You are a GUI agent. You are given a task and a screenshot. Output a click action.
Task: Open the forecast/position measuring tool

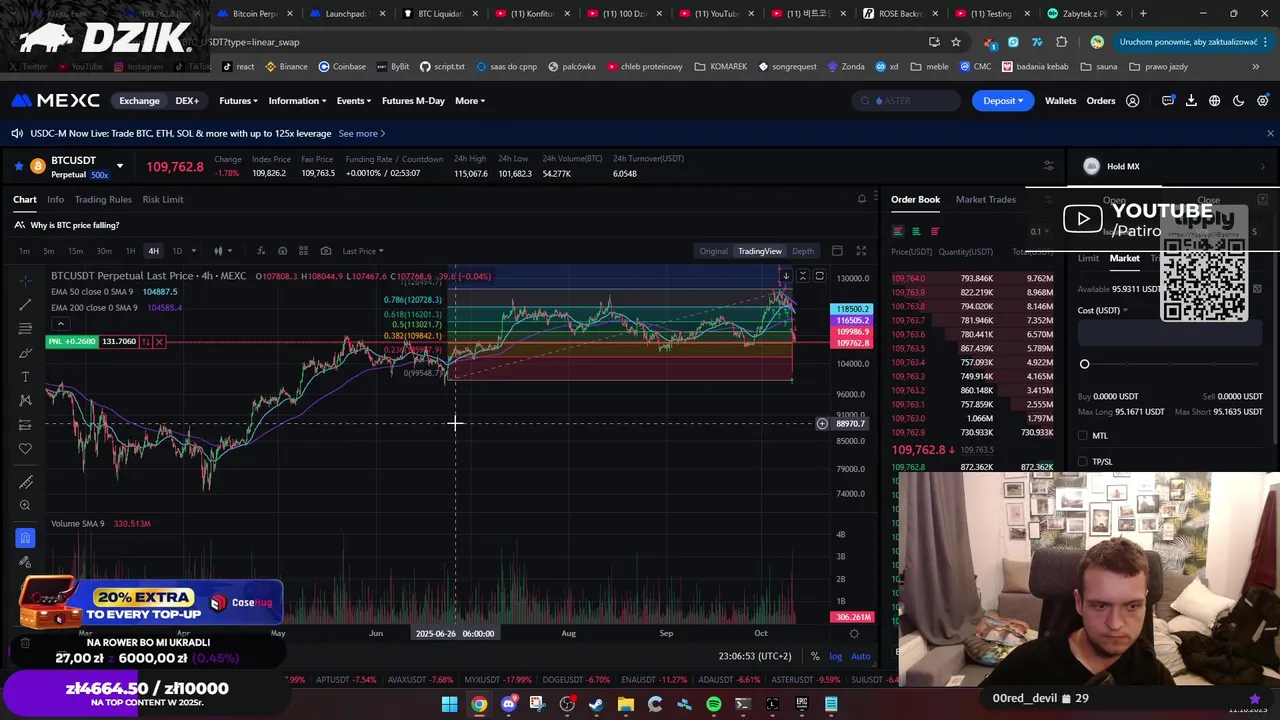tap(25, 424)
